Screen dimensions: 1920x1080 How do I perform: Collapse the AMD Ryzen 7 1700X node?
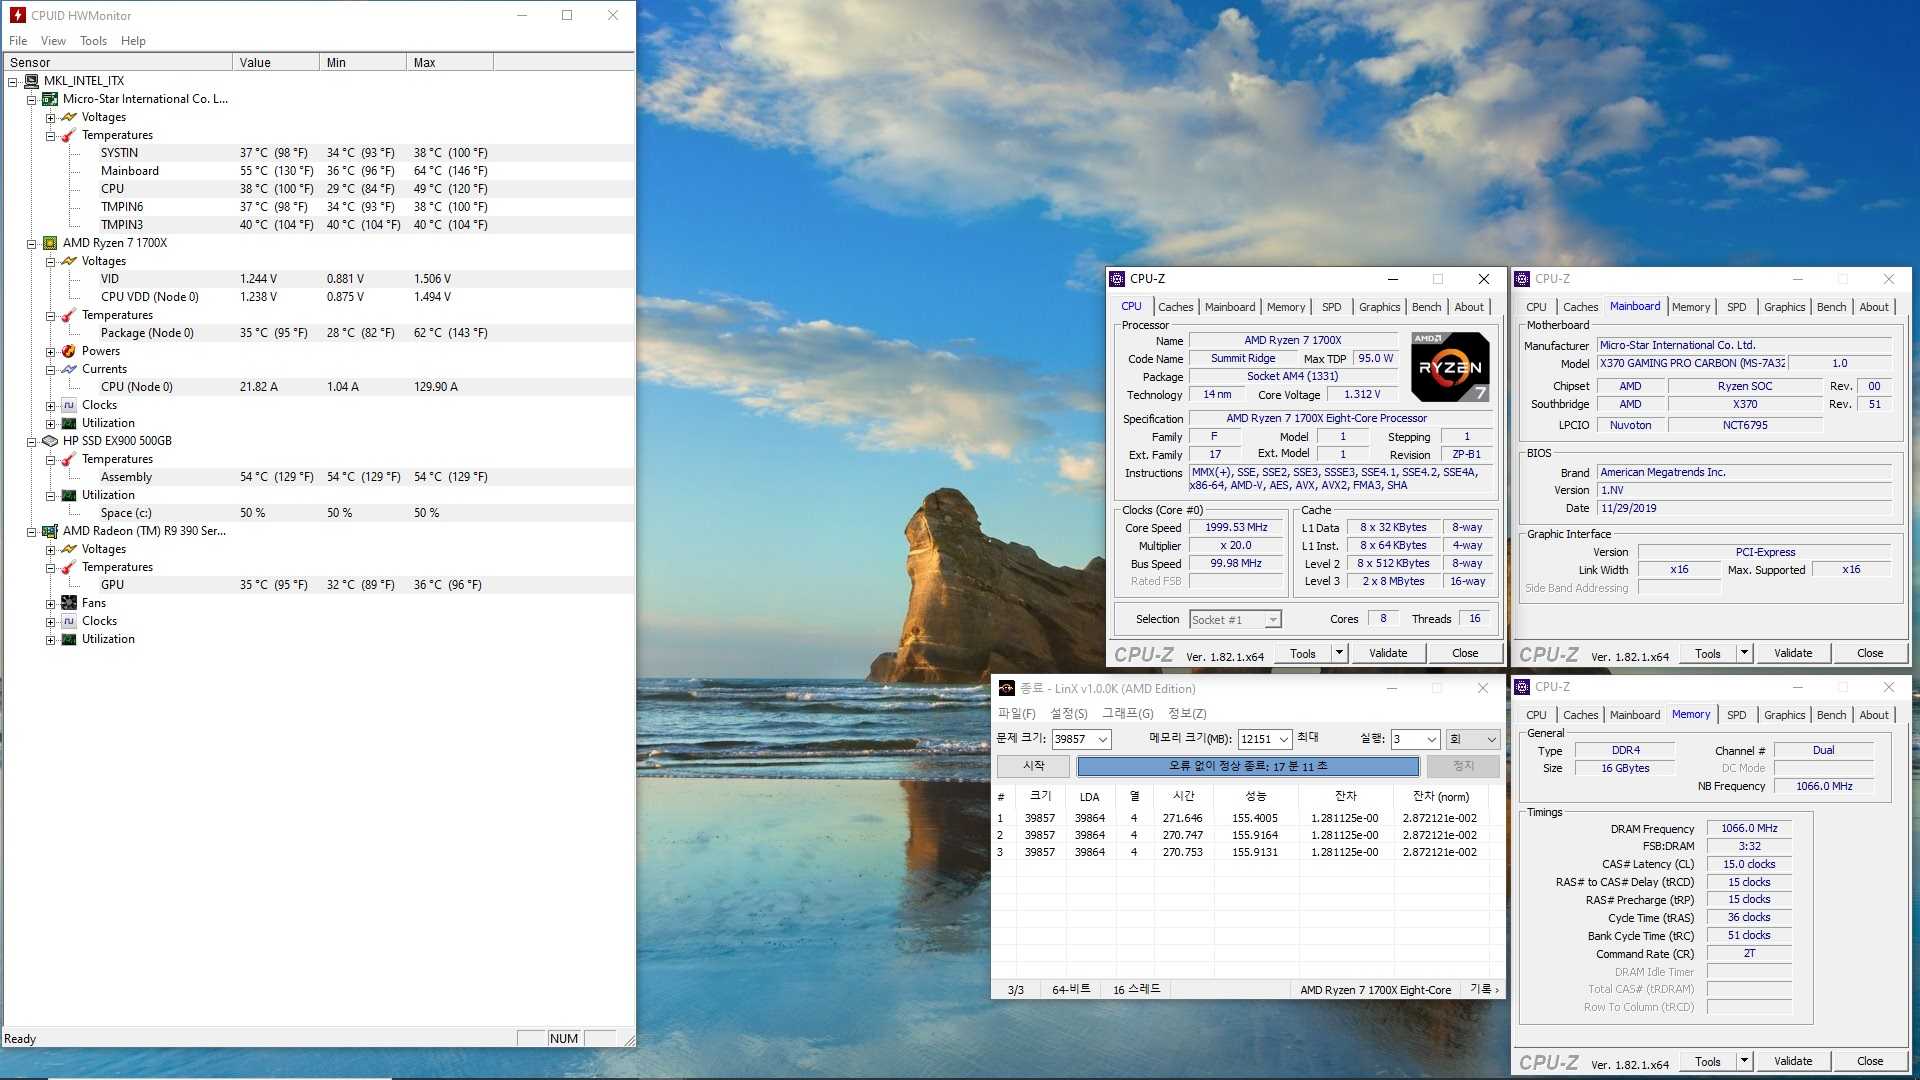32,243
